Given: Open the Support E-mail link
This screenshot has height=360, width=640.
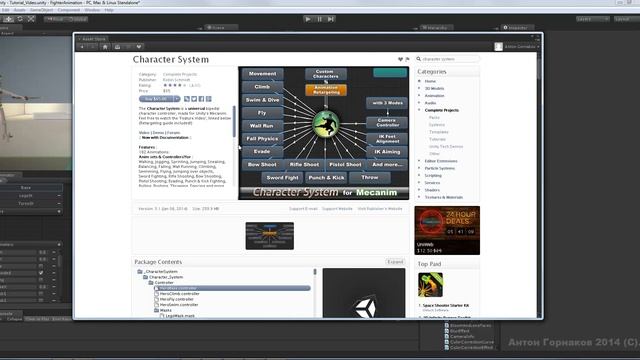Looking at the screenshot, I should 303,209.
